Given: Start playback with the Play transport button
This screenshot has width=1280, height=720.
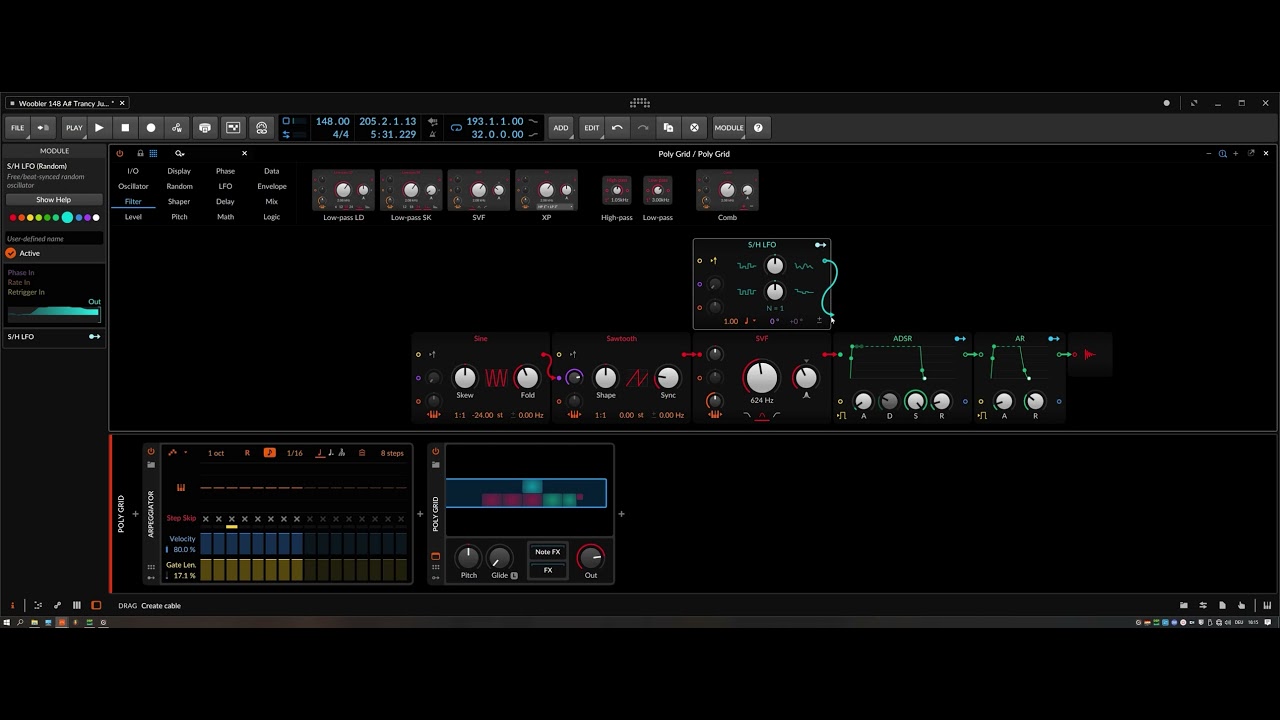Looking at the screenshot, I should (99, 127).
